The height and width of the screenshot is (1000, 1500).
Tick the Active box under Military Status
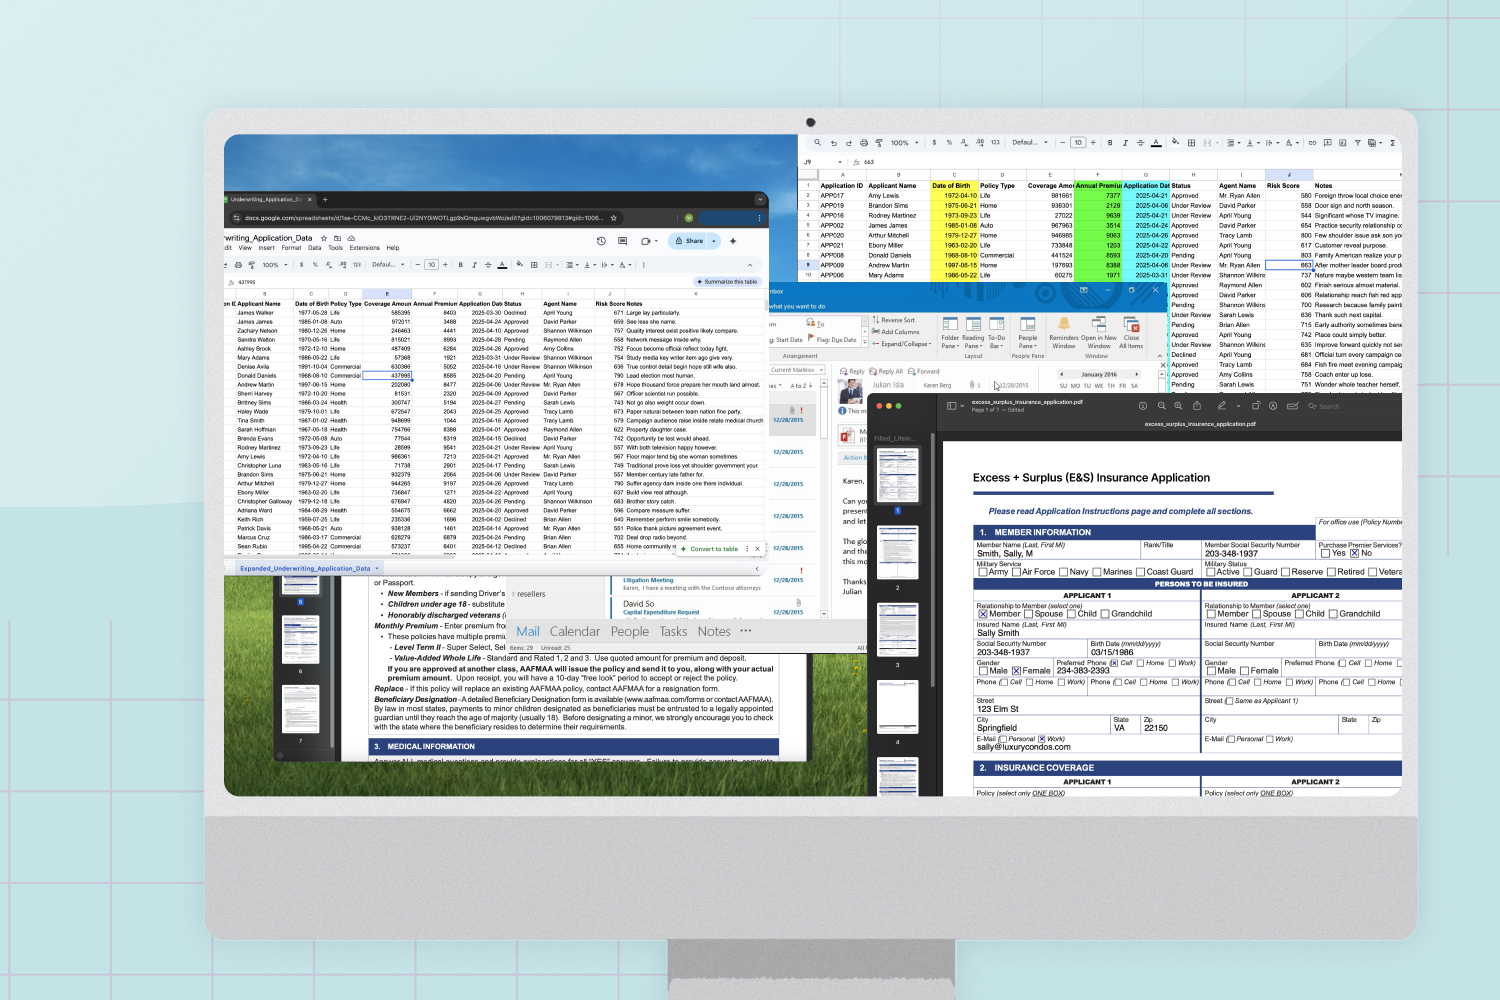click(x=1212, y=572)
